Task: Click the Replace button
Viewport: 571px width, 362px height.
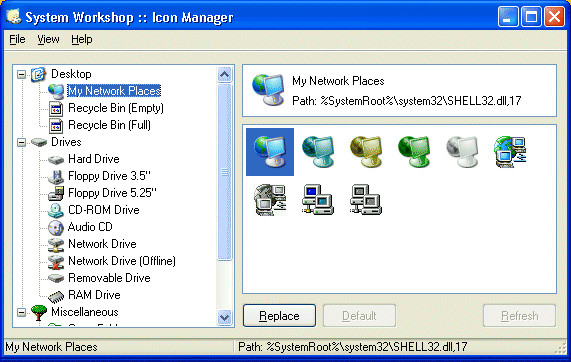Action: tap(279, 316)
